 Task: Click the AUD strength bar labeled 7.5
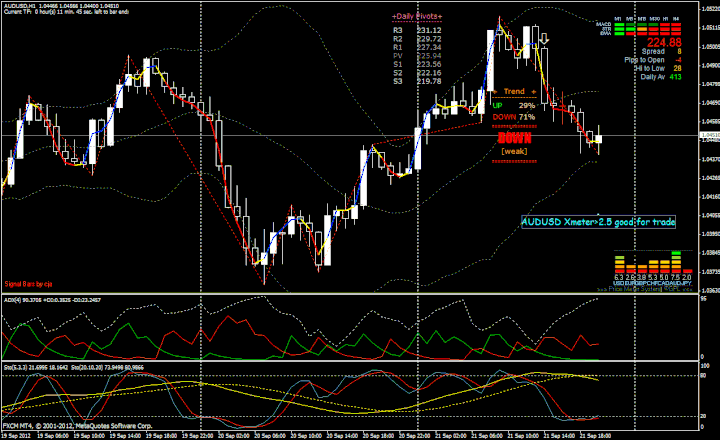(x=676, y=263)
